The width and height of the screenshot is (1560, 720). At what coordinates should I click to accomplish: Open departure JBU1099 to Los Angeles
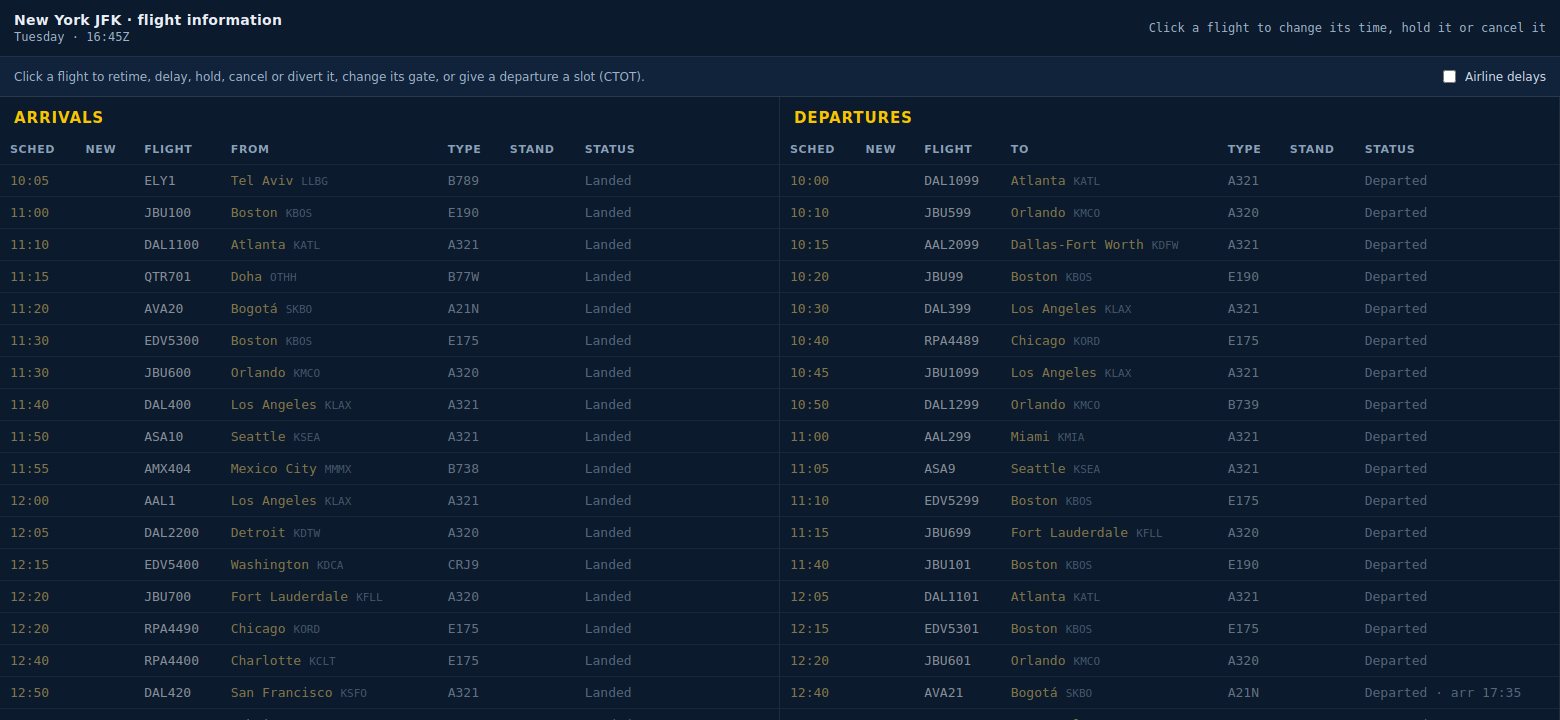click(x=1170, y=373)
